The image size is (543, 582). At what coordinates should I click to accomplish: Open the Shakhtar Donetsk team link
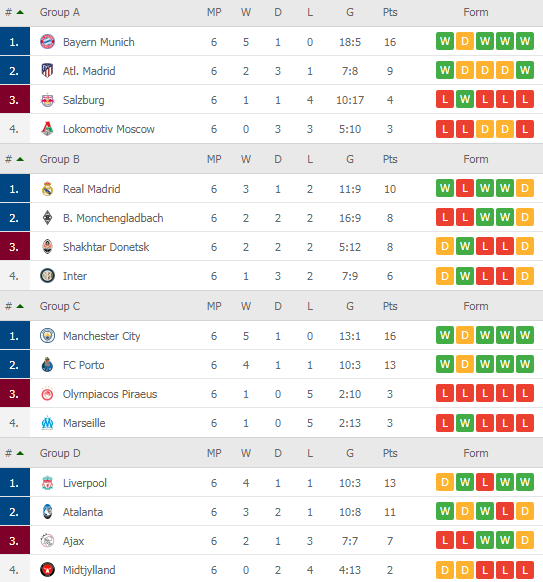click(106, 247)
